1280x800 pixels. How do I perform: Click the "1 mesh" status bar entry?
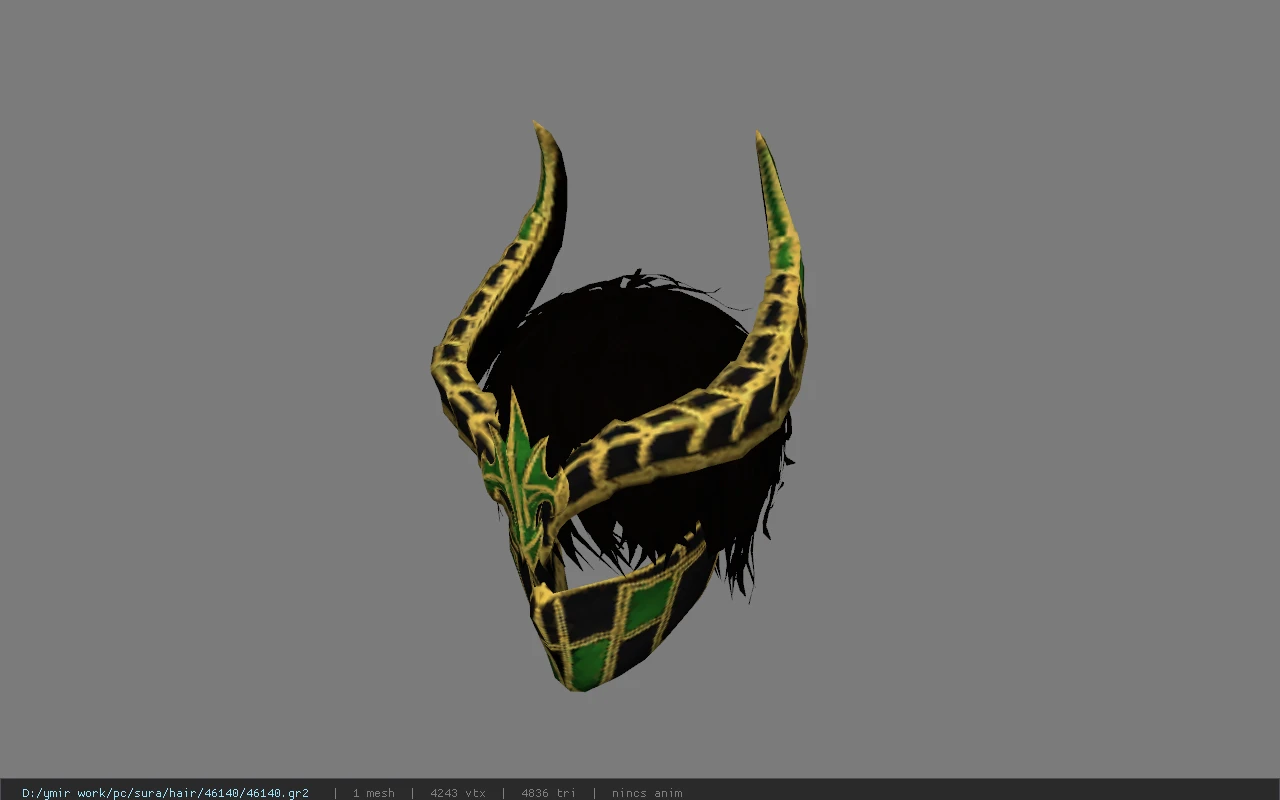[x=373, y=793]
